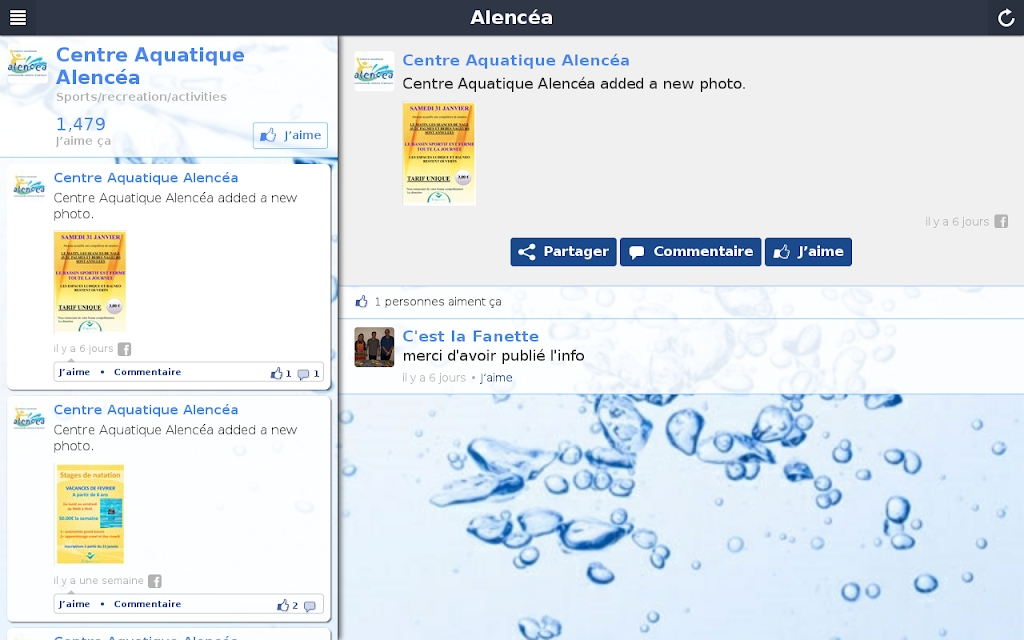This screenshot has width=1024, height=640.
Task: Open the Stages de natation photo thumbnail
Action: tap(90, 514)
